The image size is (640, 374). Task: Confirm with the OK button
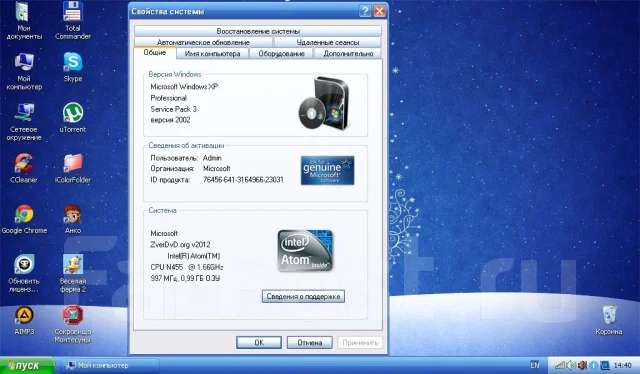259,343
